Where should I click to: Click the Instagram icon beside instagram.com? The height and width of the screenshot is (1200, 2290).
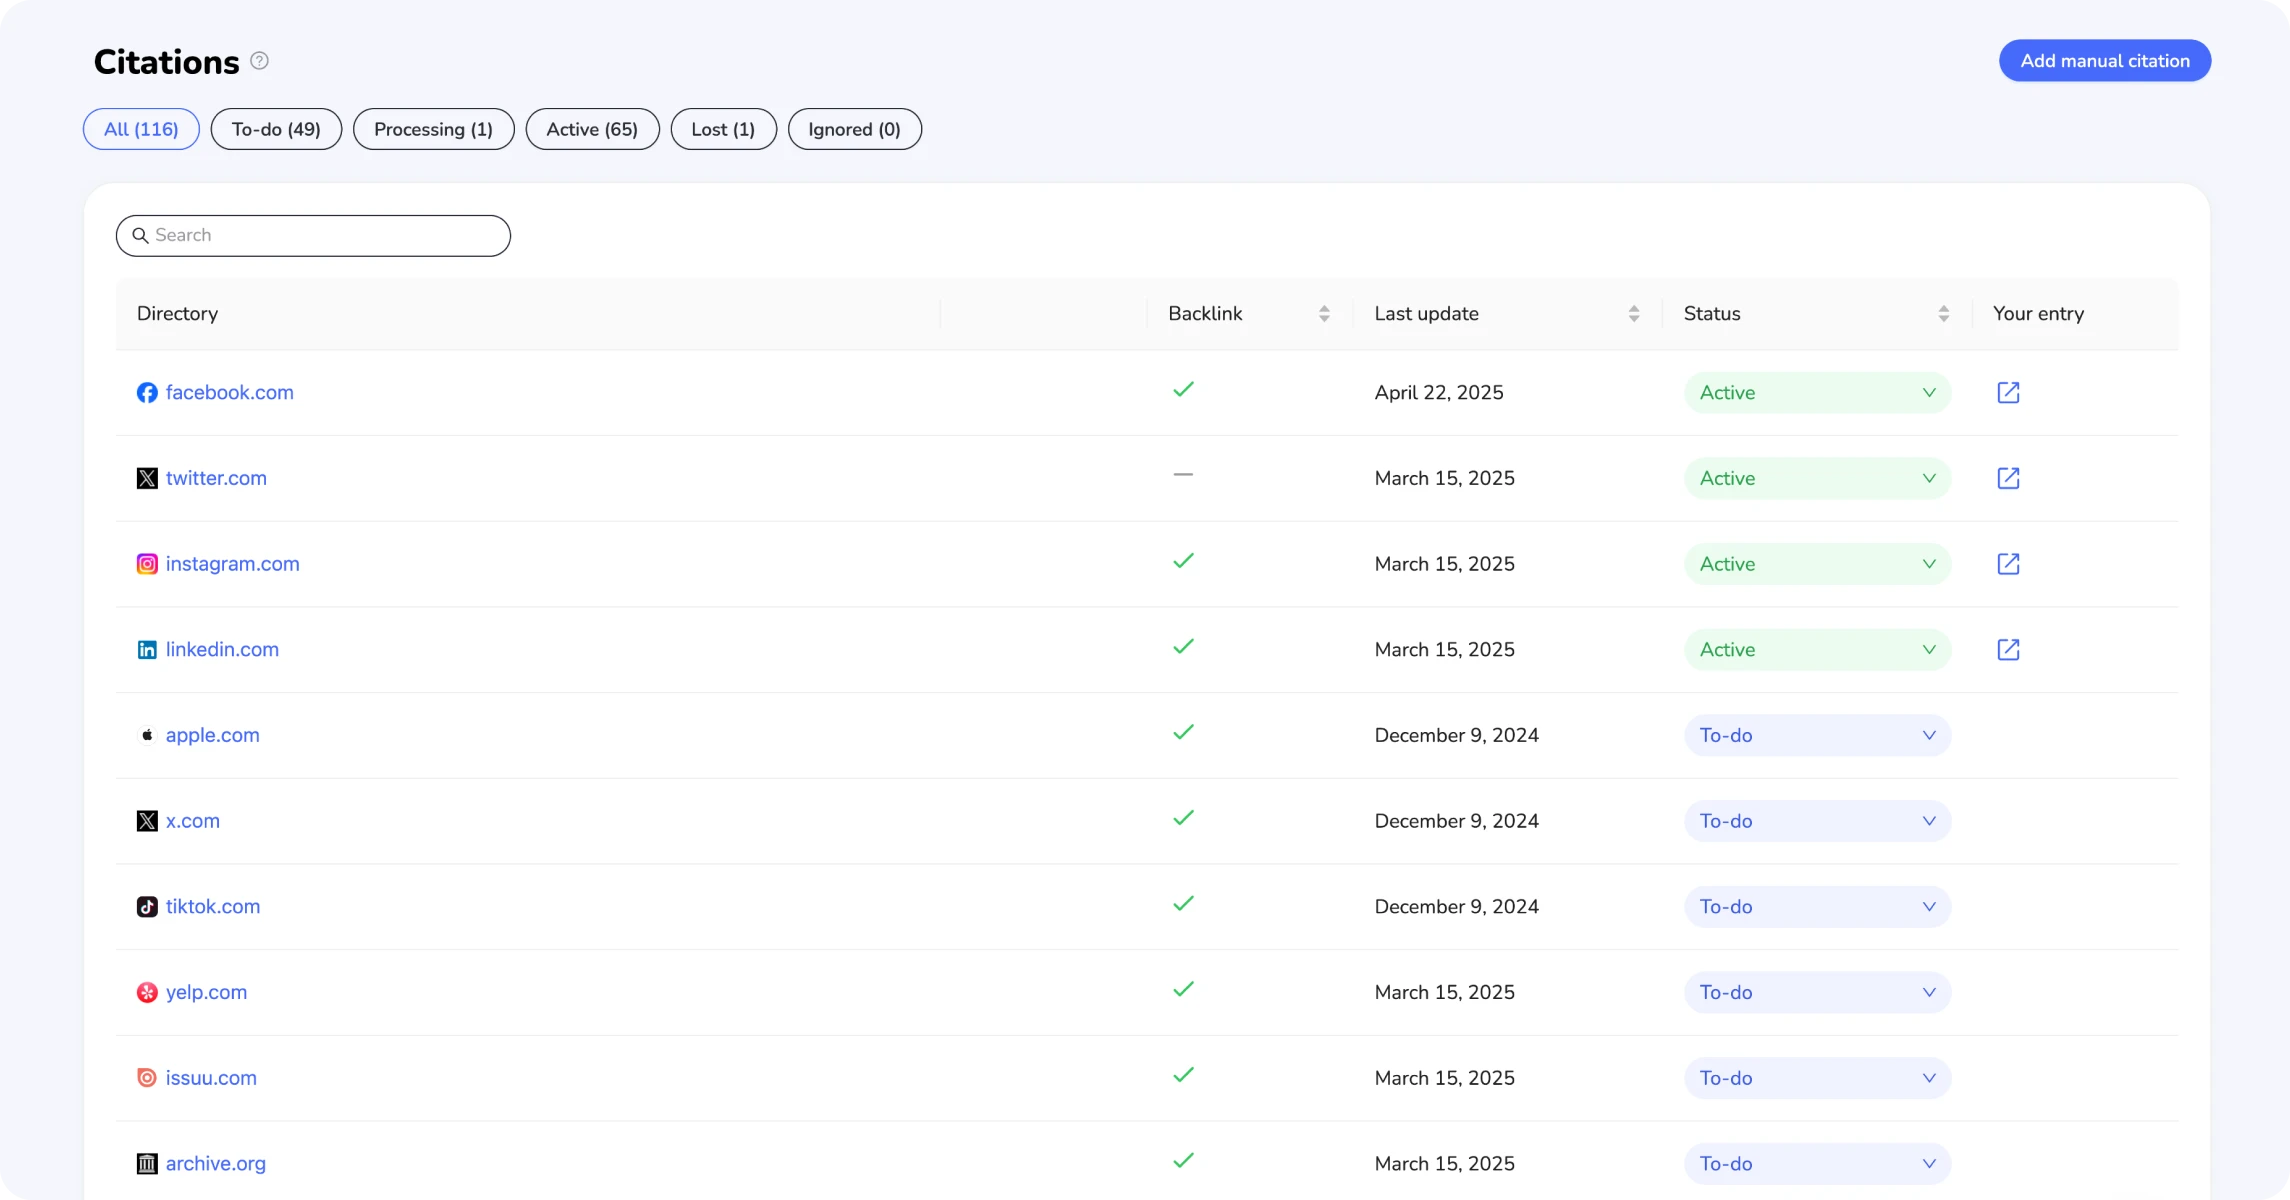(x=147, y=563)
